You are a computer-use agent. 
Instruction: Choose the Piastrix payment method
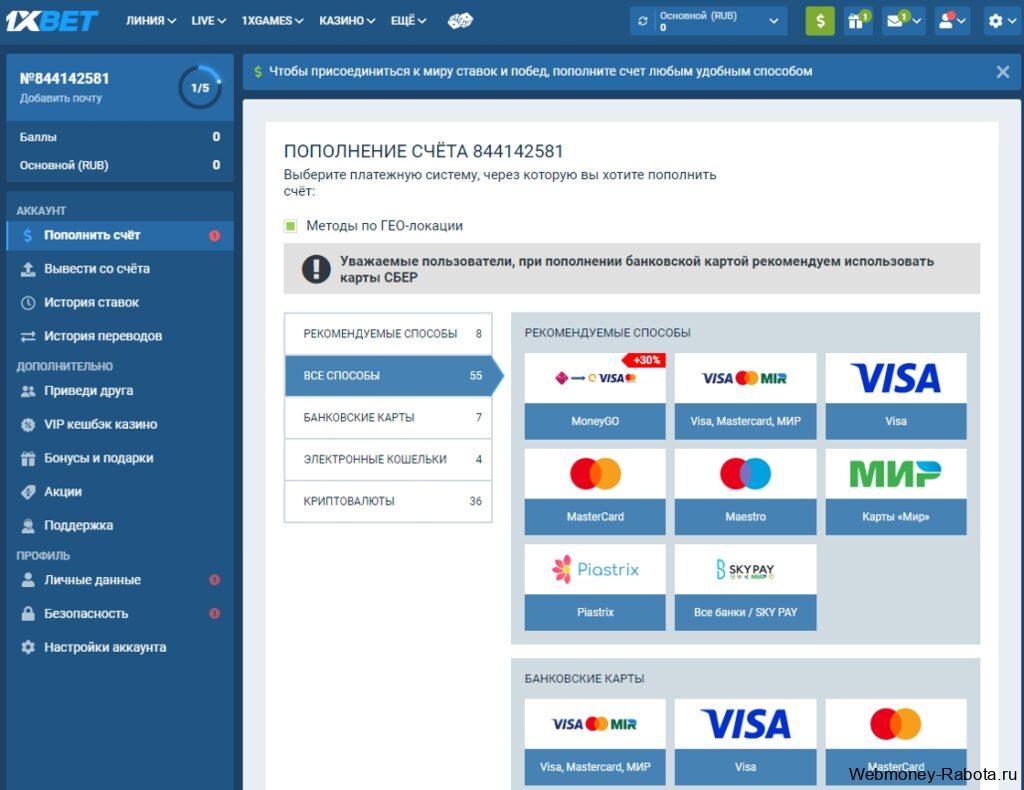(x=595, y=587)
